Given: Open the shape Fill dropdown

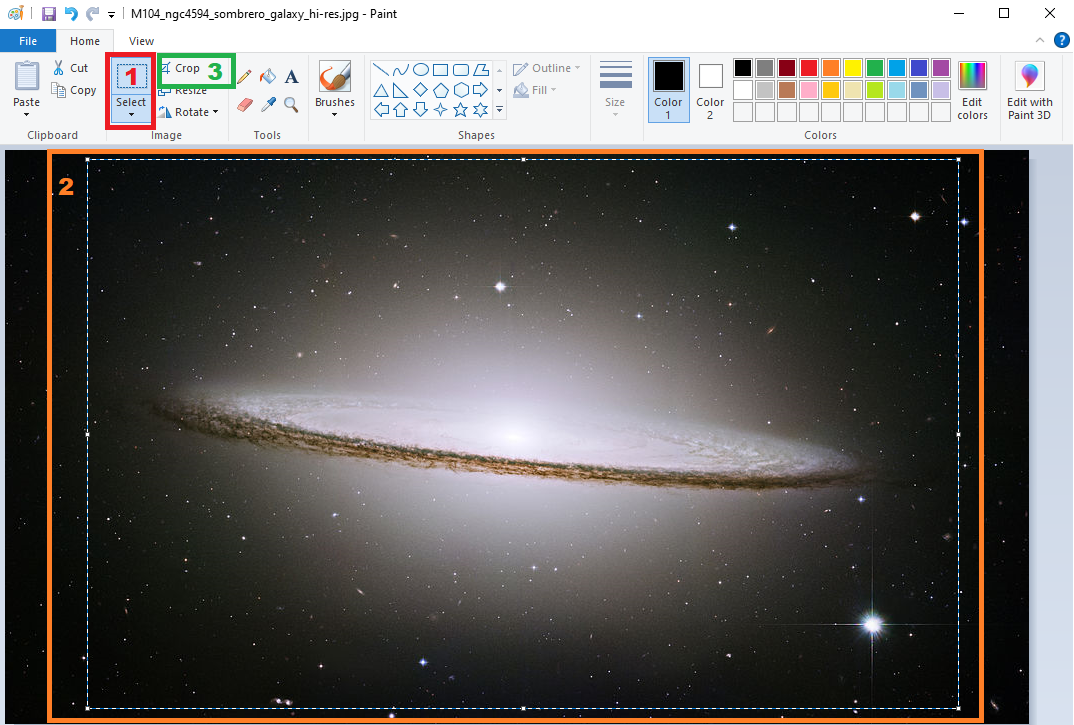Looking at the screenshot, I should click(535, 90).
